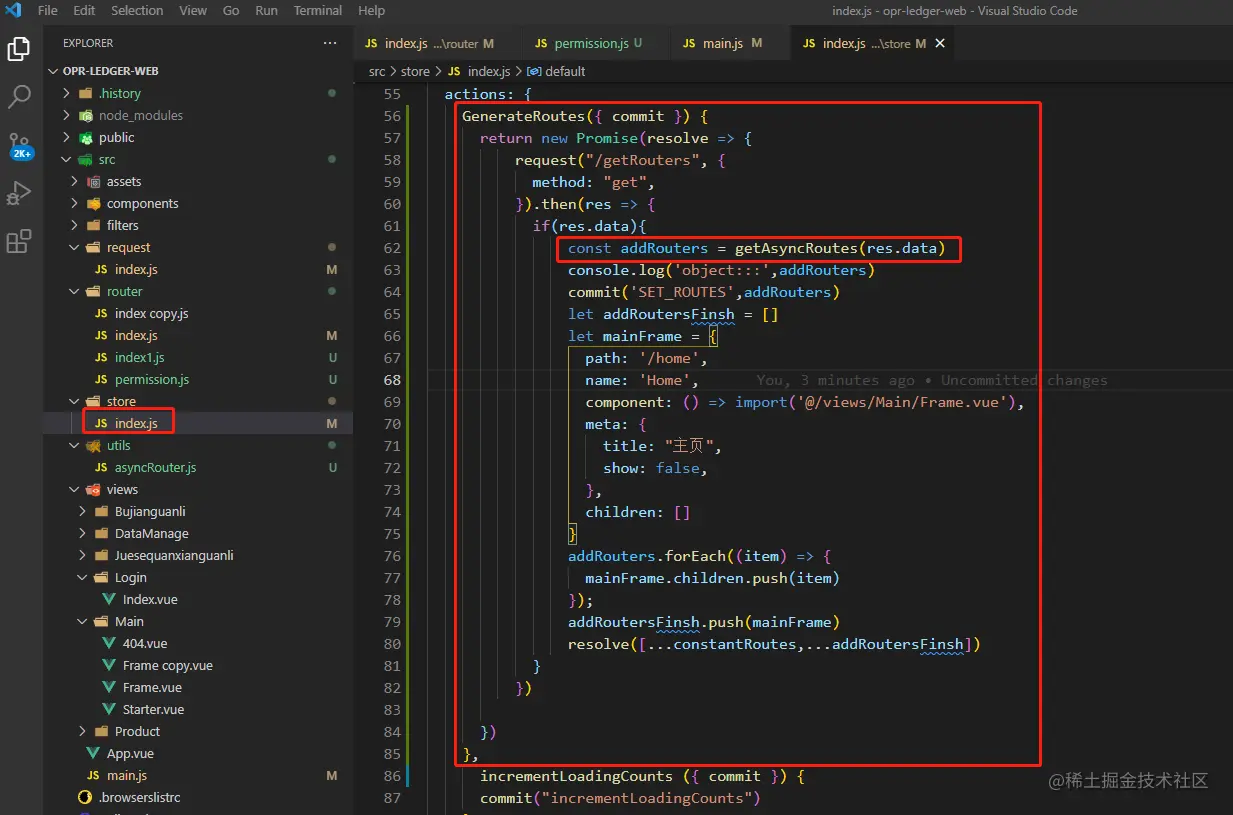Click the .browserslistrc file icon
Viewport: 1233px width, 815px height.
click(x=85, y=797)
